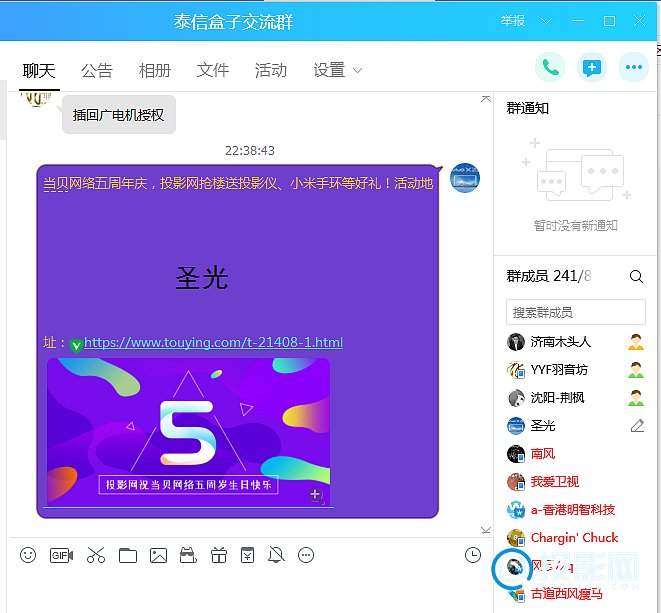Viewport: 661px width, 613px height.
Task: Open the 文件 tab
Action: 213,70
